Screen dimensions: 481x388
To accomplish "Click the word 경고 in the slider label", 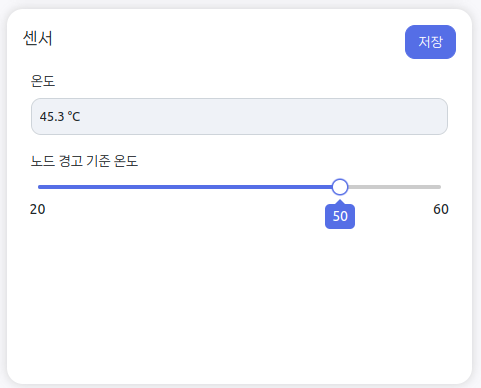I will click(x=71, y=161).
